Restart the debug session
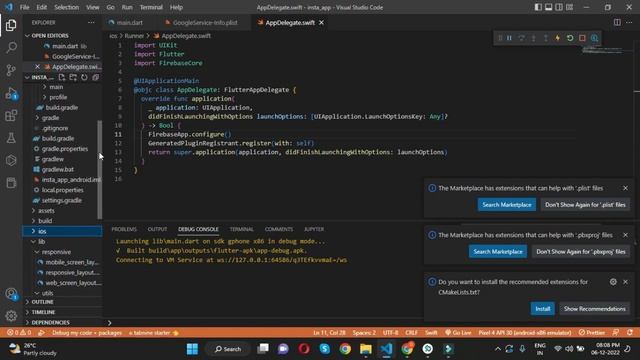 pyautogui.click(x=570, y=38)
